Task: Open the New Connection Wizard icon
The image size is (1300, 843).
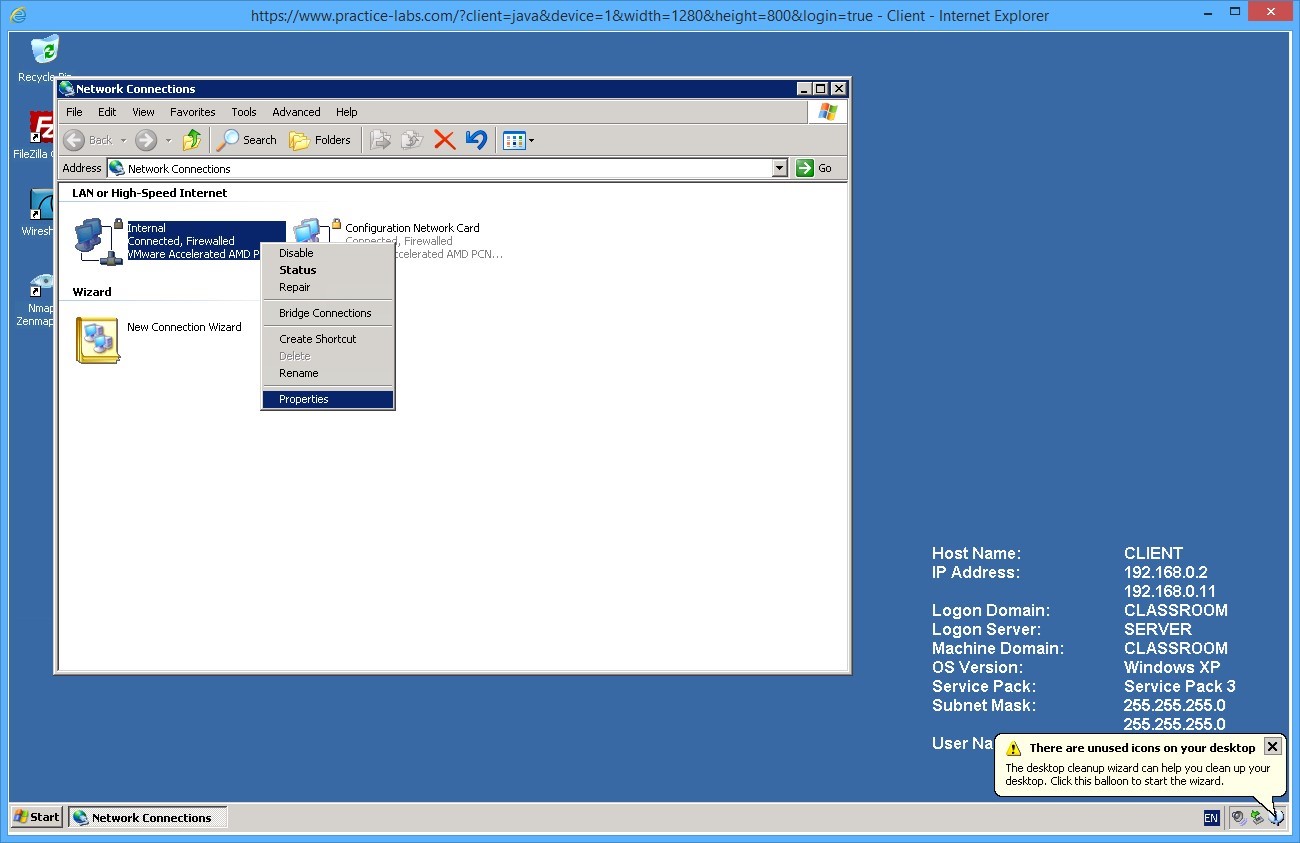Action: pyautogui.click(x=98, y=340)
